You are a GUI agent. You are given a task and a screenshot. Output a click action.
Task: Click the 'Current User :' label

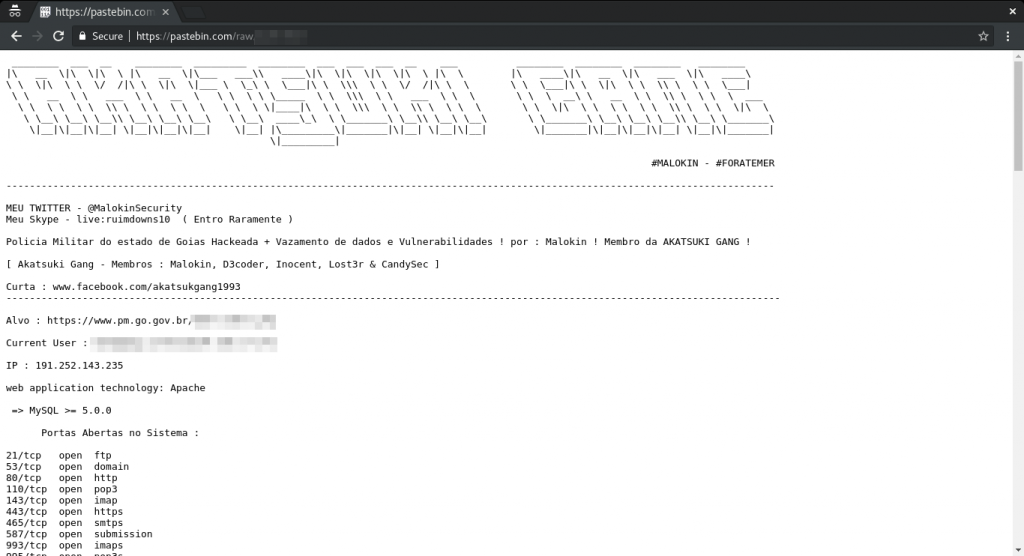46,343
